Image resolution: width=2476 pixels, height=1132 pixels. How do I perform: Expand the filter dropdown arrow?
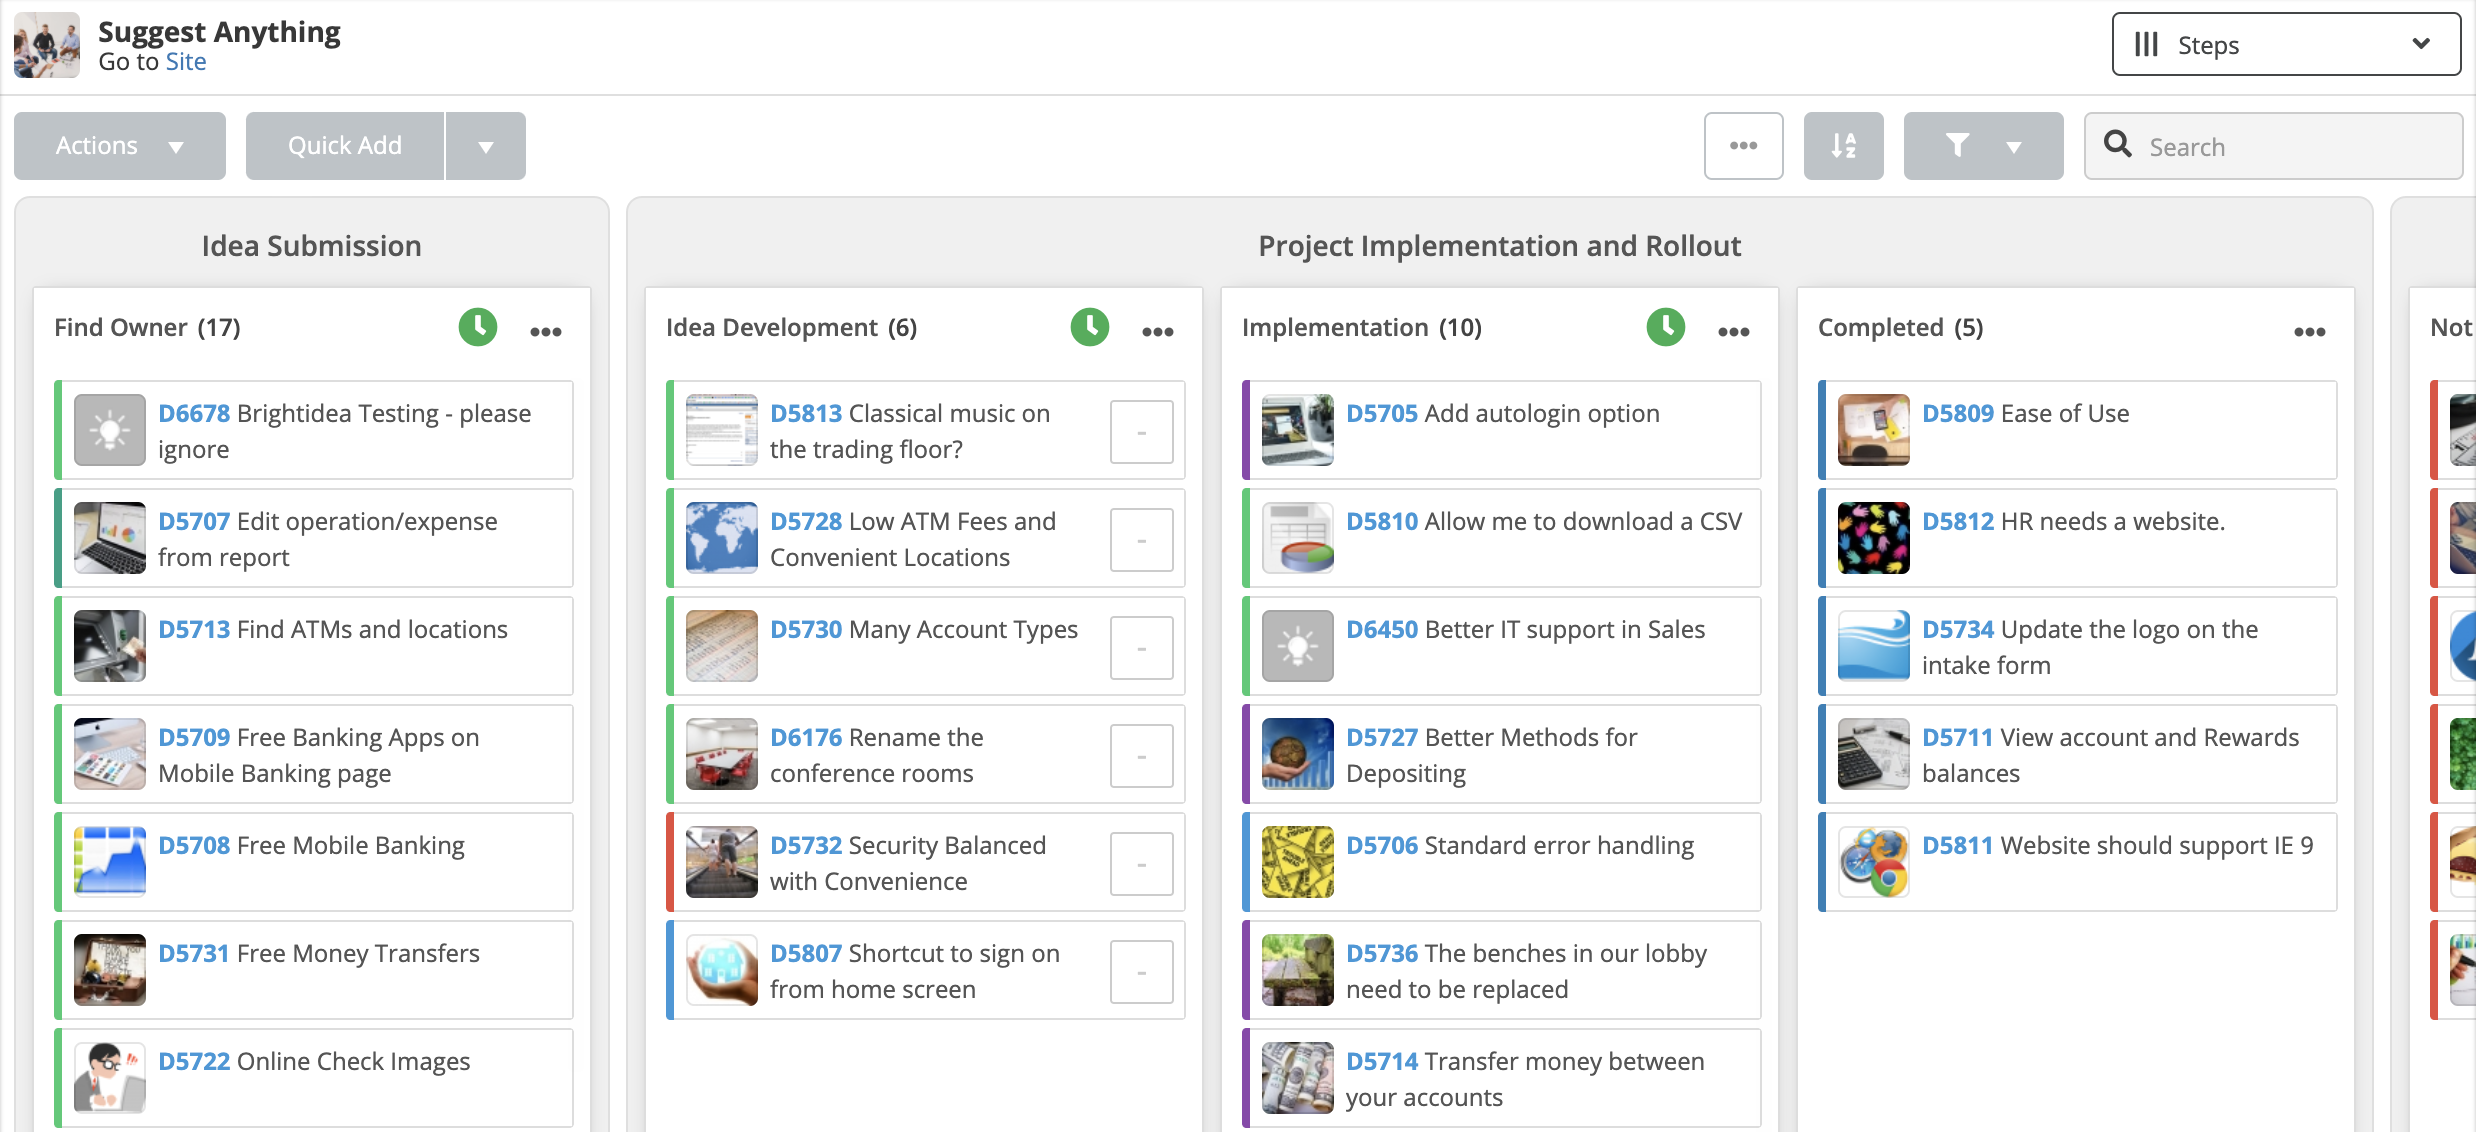pos(2014,147)
